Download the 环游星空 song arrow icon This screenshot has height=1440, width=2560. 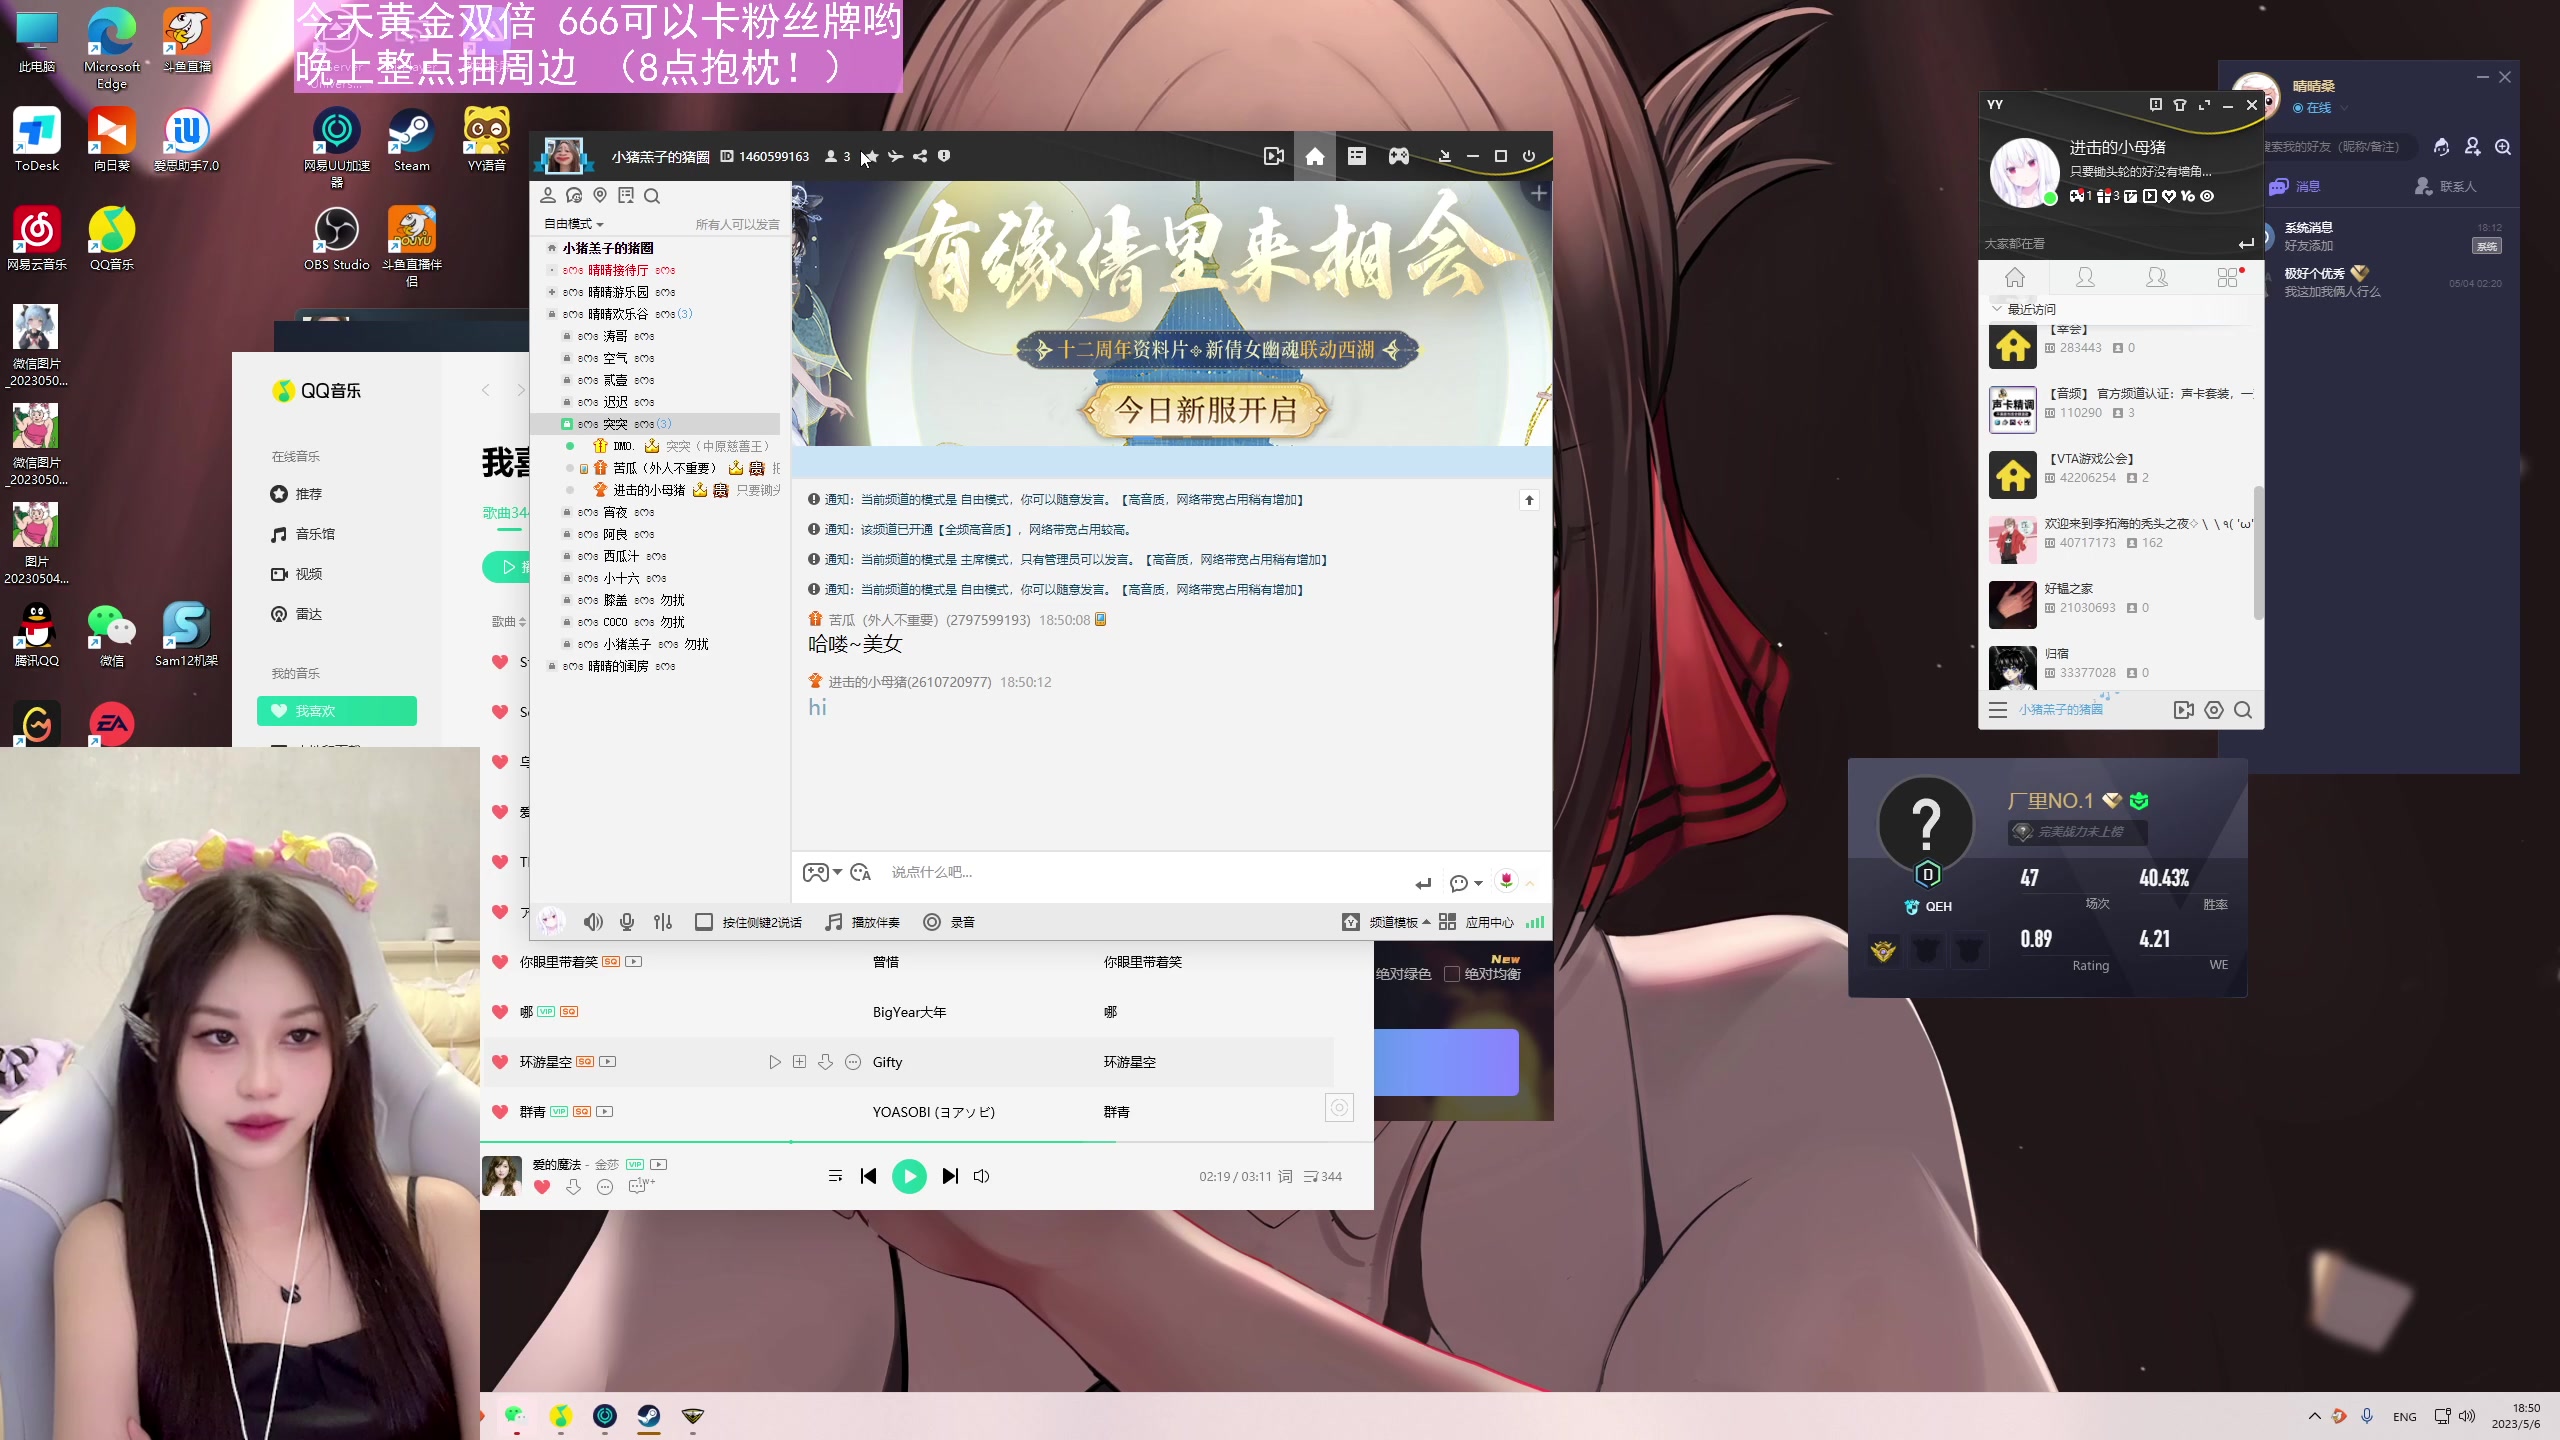coord(825,1062)
